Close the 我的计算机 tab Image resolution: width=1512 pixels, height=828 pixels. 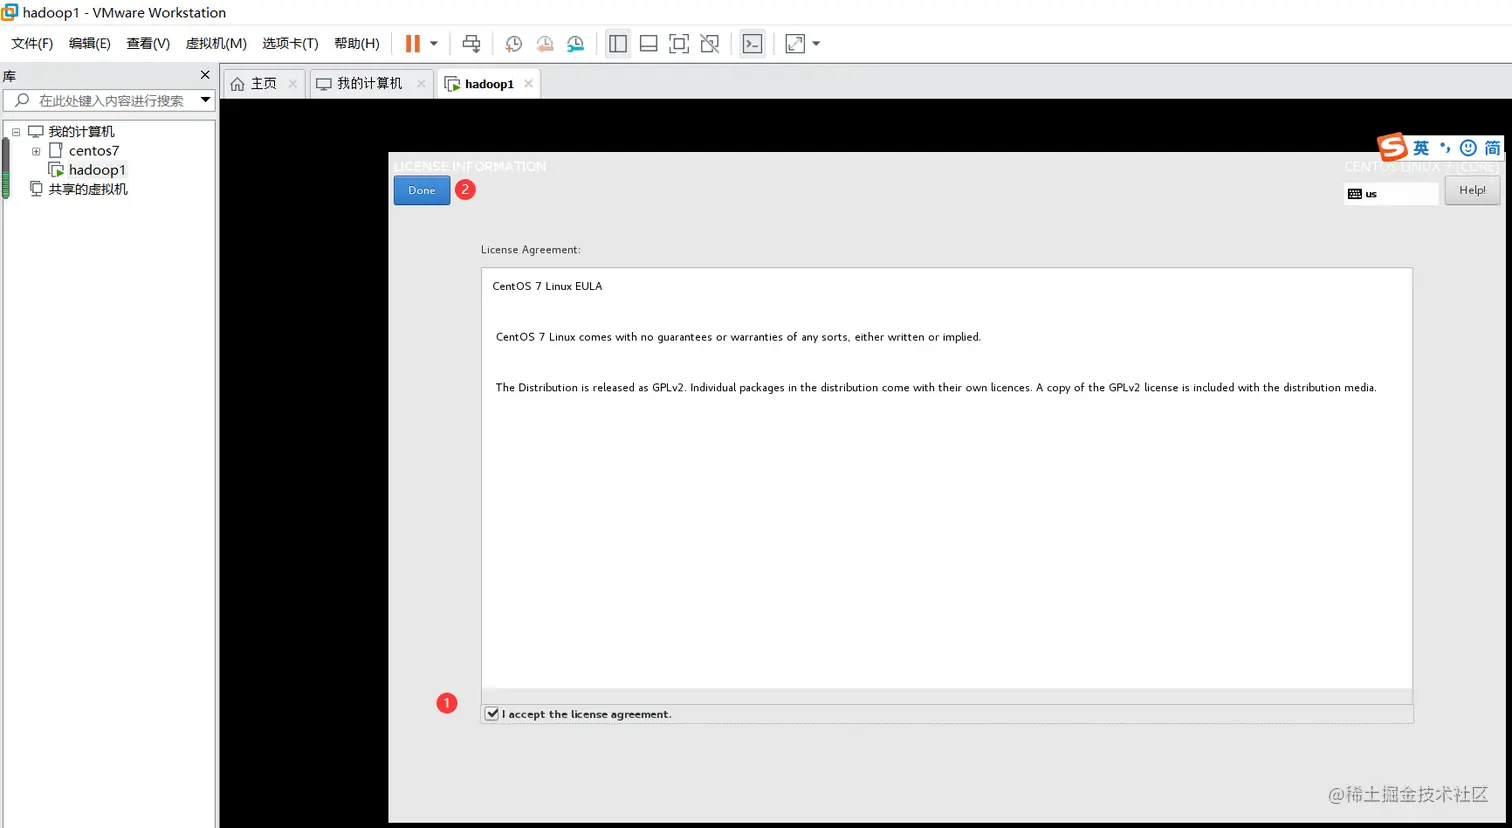click(421, 84)
